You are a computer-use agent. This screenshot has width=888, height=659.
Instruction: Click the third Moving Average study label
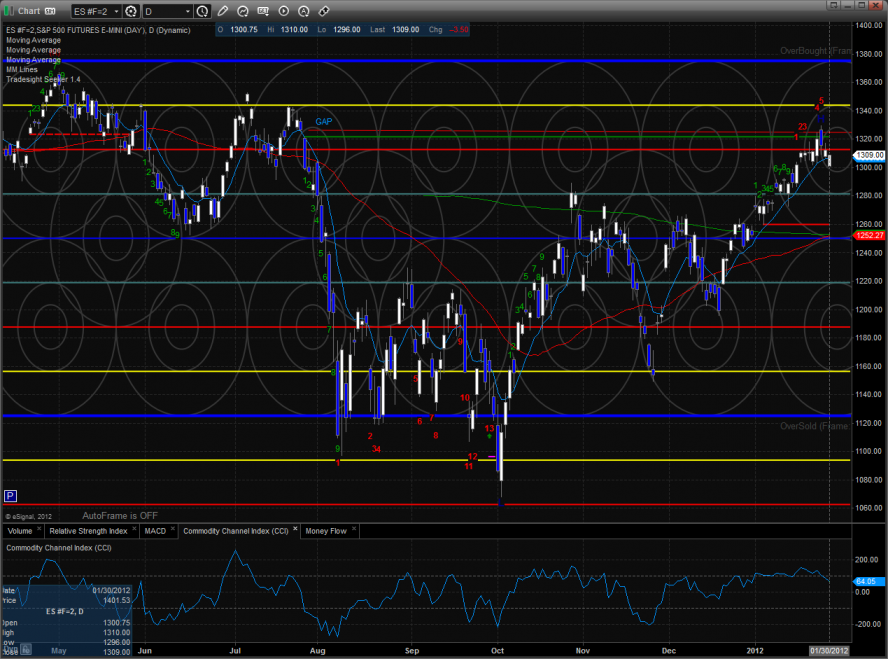pos(33,59)
